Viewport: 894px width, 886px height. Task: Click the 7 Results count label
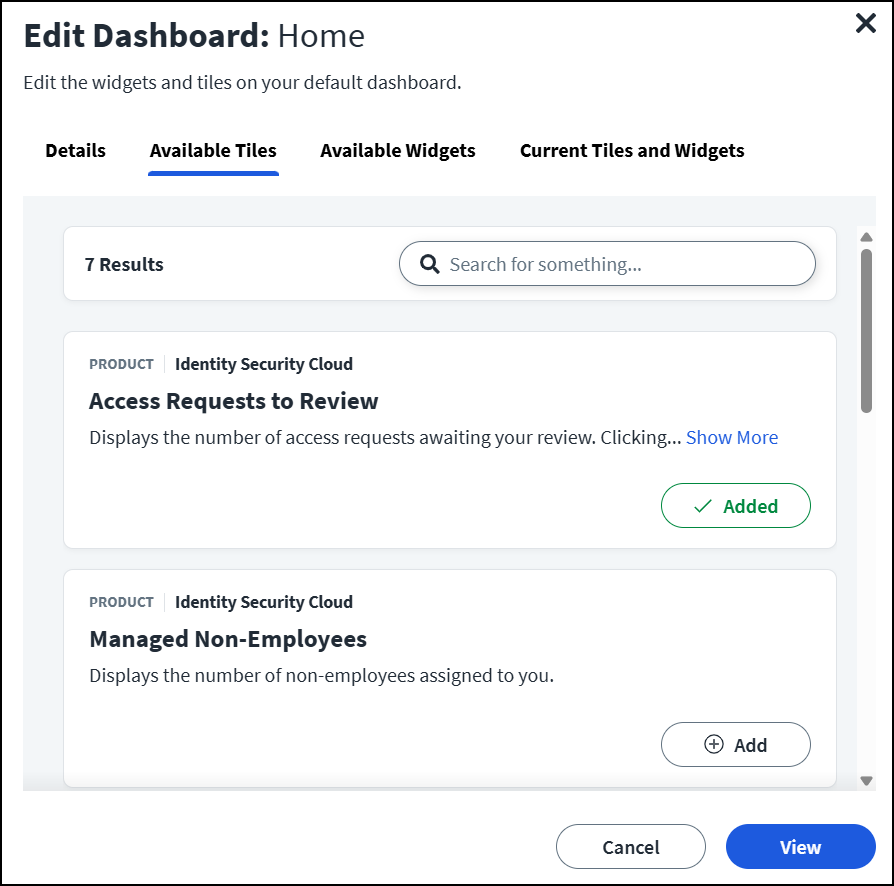coord(124,264)
